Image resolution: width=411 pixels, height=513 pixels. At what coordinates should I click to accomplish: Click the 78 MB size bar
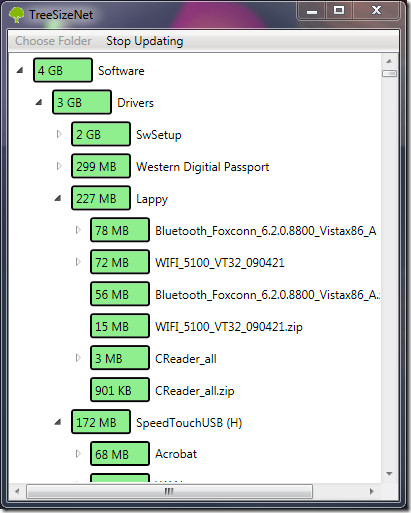coord(120,230)
